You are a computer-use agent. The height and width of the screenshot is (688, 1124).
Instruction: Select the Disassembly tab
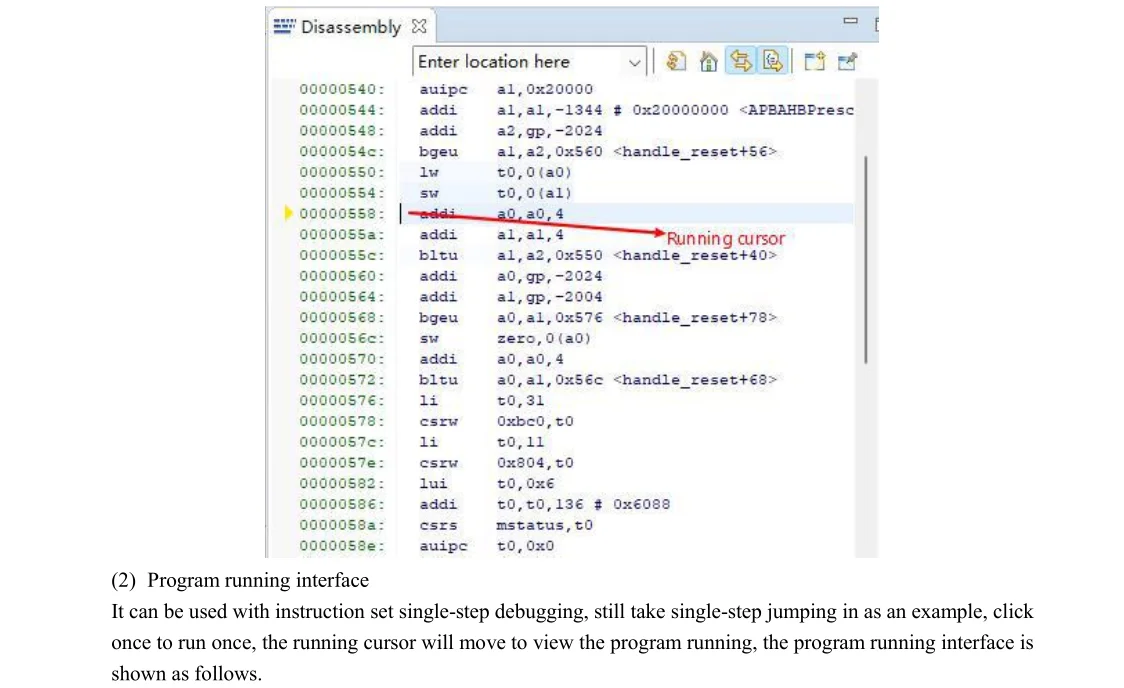[x=351, y=27]
